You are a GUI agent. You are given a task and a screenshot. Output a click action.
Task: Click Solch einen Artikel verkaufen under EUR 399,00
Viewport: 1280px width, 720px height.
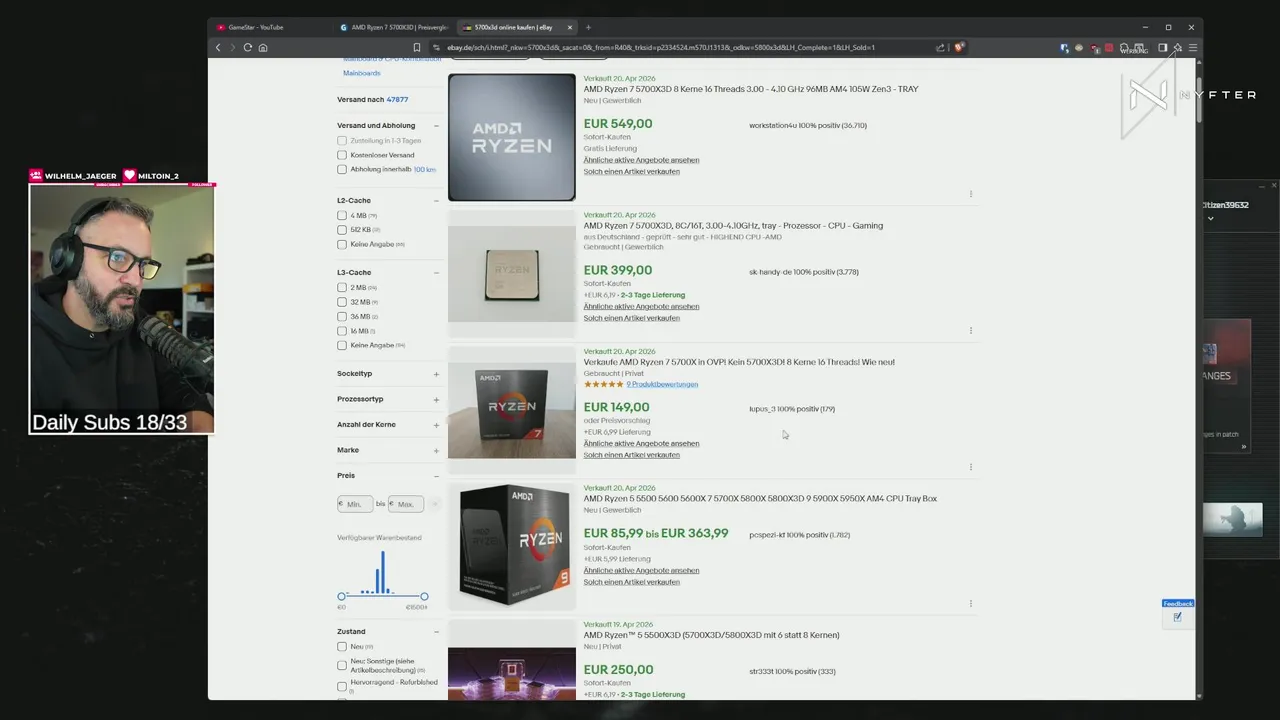(x=631, y=318)
